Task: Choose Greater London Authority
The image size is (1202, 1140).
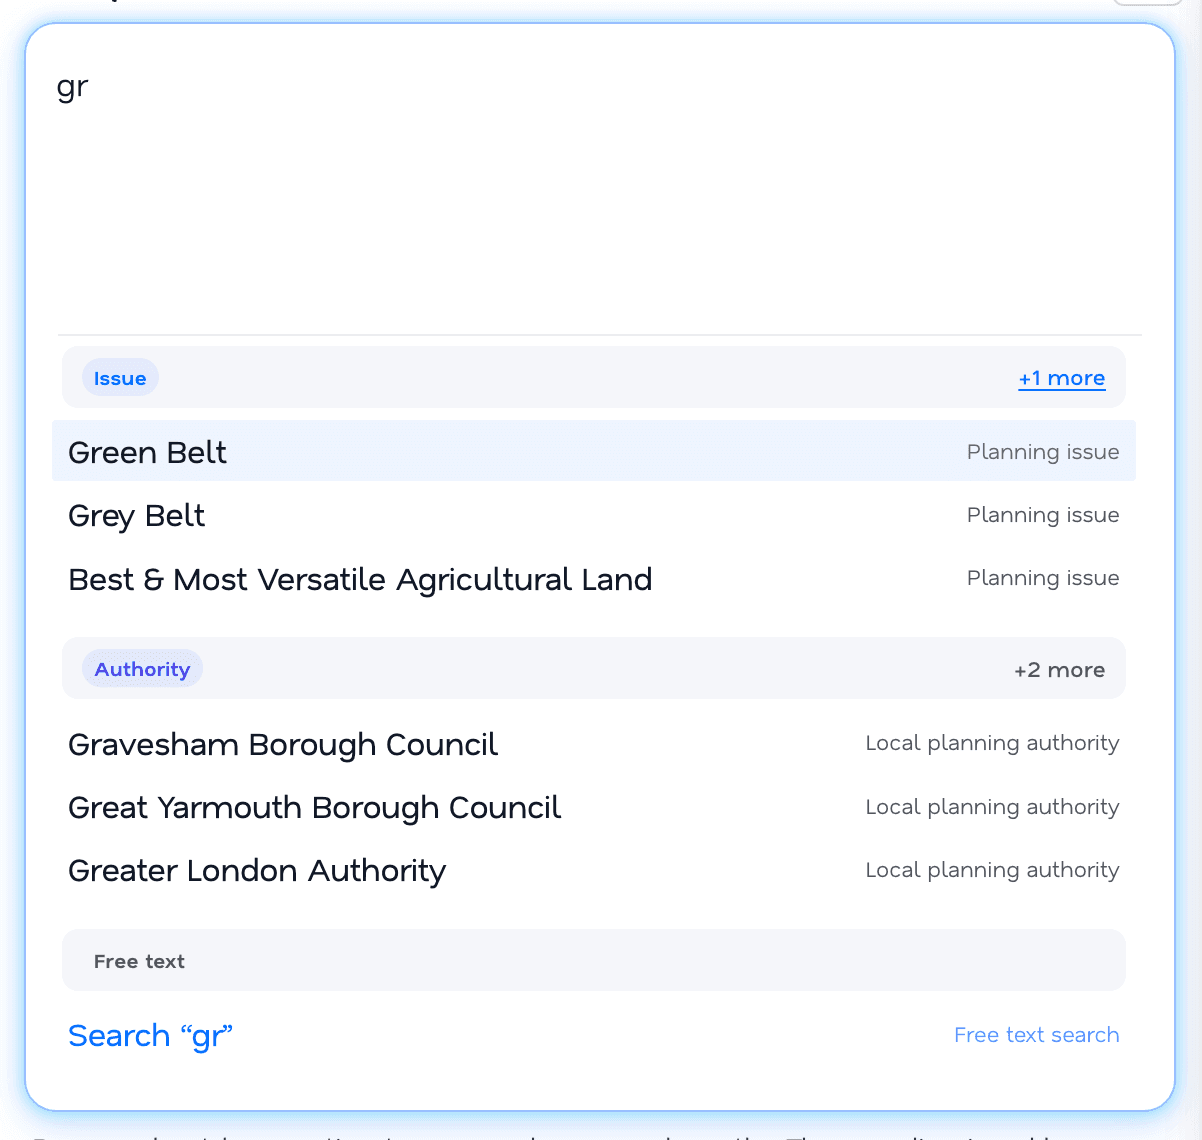Action: tap(256, 870)
